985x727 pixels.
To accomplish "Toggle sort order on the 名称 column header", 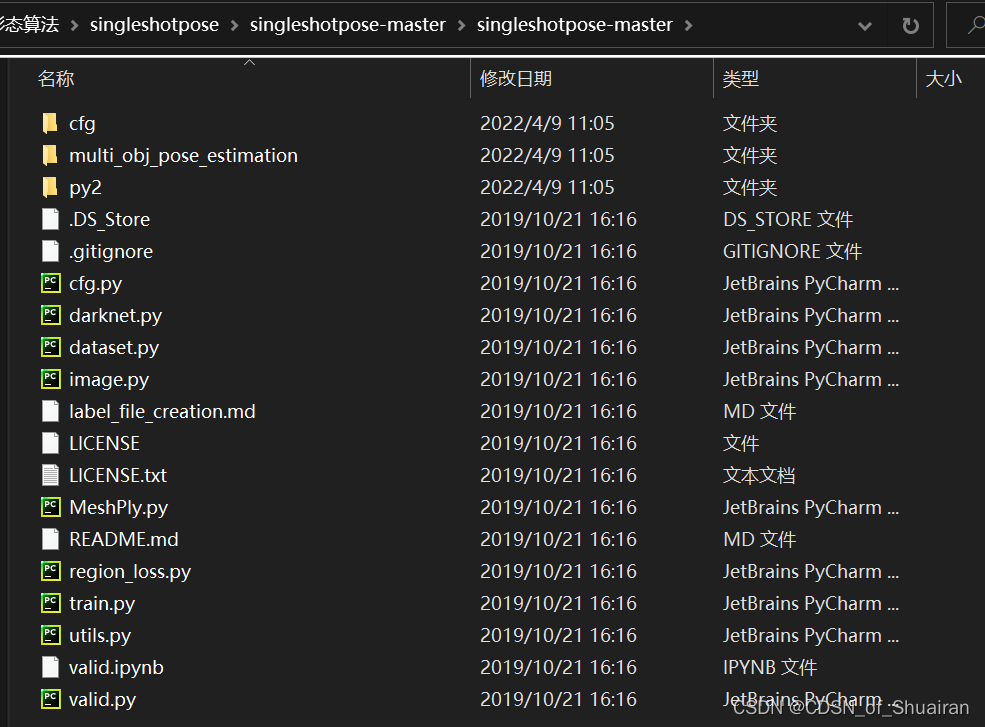I will 56,78.
